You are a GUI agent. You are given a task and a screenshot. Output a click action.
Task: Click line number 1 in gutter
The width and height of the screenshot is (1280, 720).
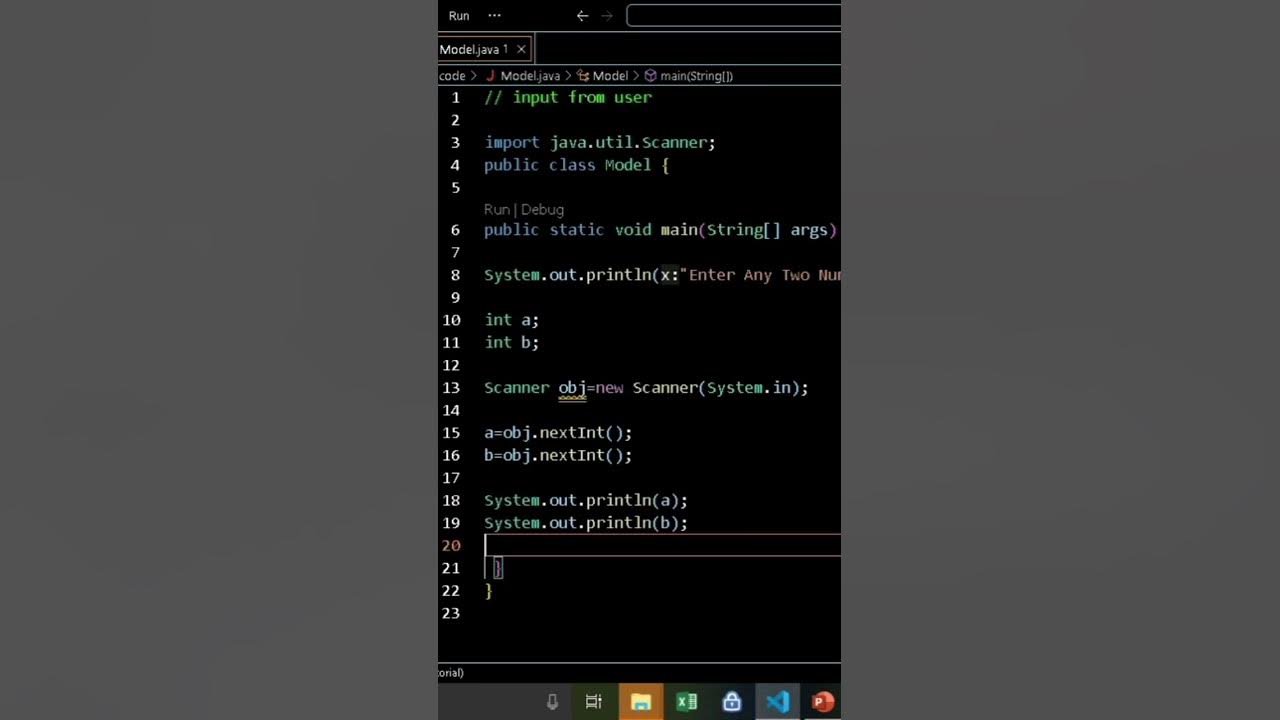pos(455,97)
